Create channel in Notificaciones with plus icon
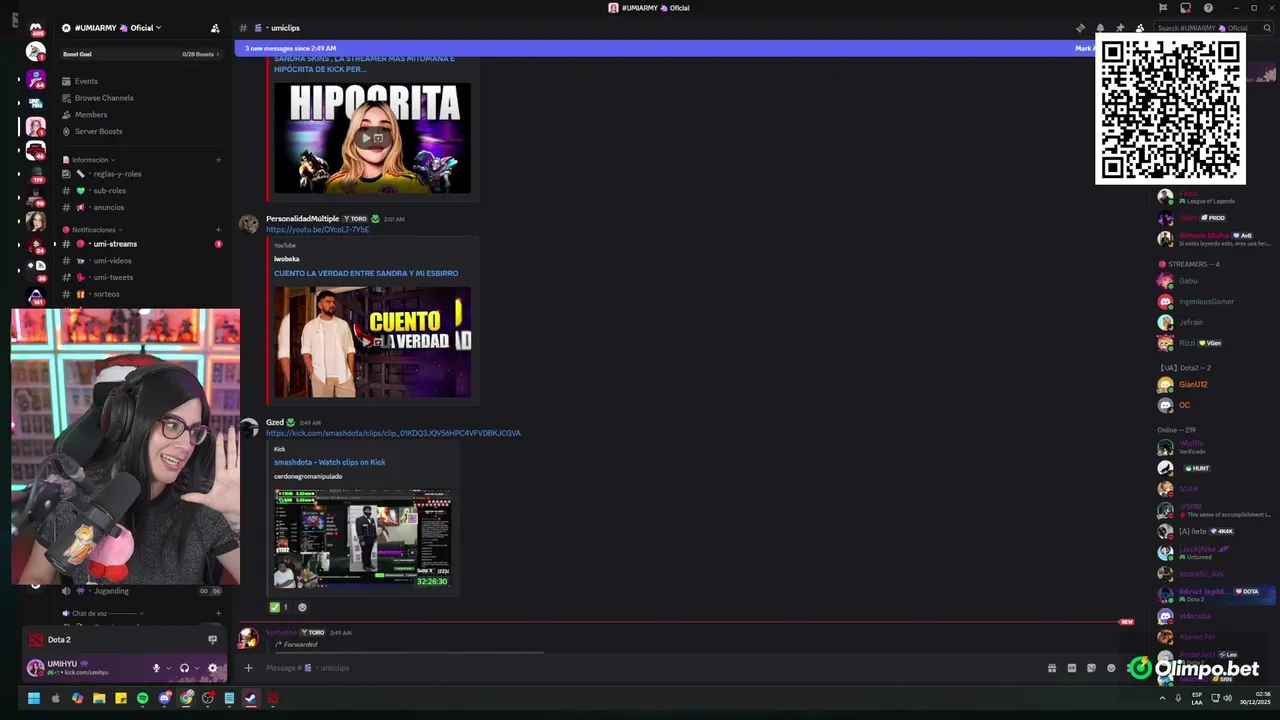This screenshot has width=1280, height=720. point(218,230)
